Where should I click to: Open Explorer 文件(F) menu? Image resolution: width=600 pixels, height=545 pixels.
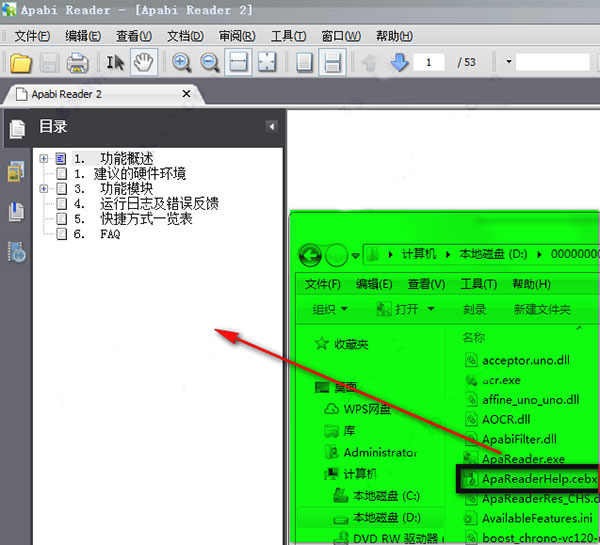click(x=323, y=284)
